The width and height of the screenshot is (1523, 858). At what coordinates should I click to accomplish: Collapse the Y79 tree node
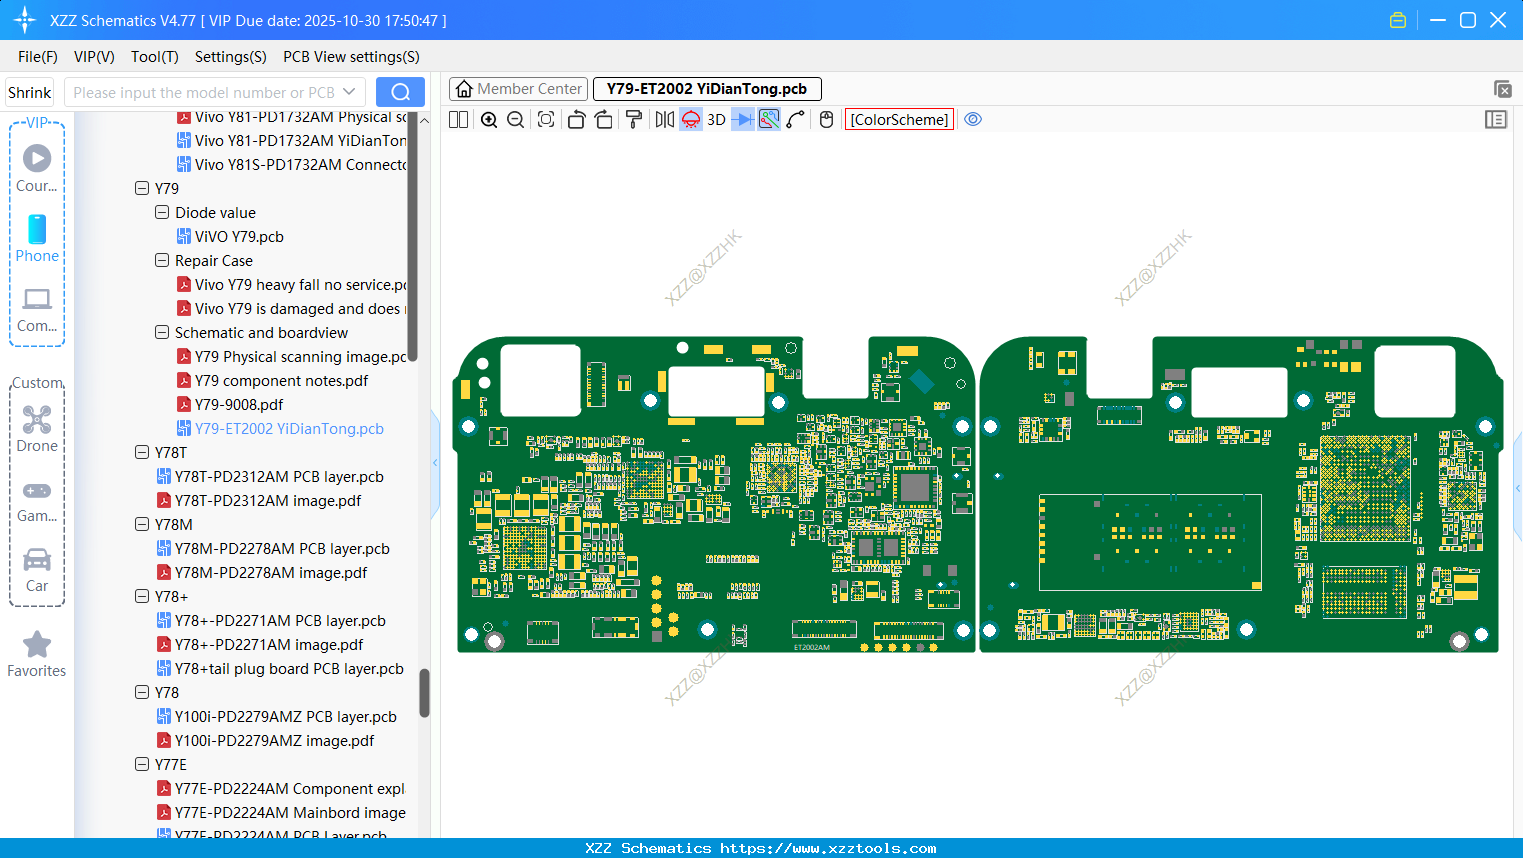142,189
